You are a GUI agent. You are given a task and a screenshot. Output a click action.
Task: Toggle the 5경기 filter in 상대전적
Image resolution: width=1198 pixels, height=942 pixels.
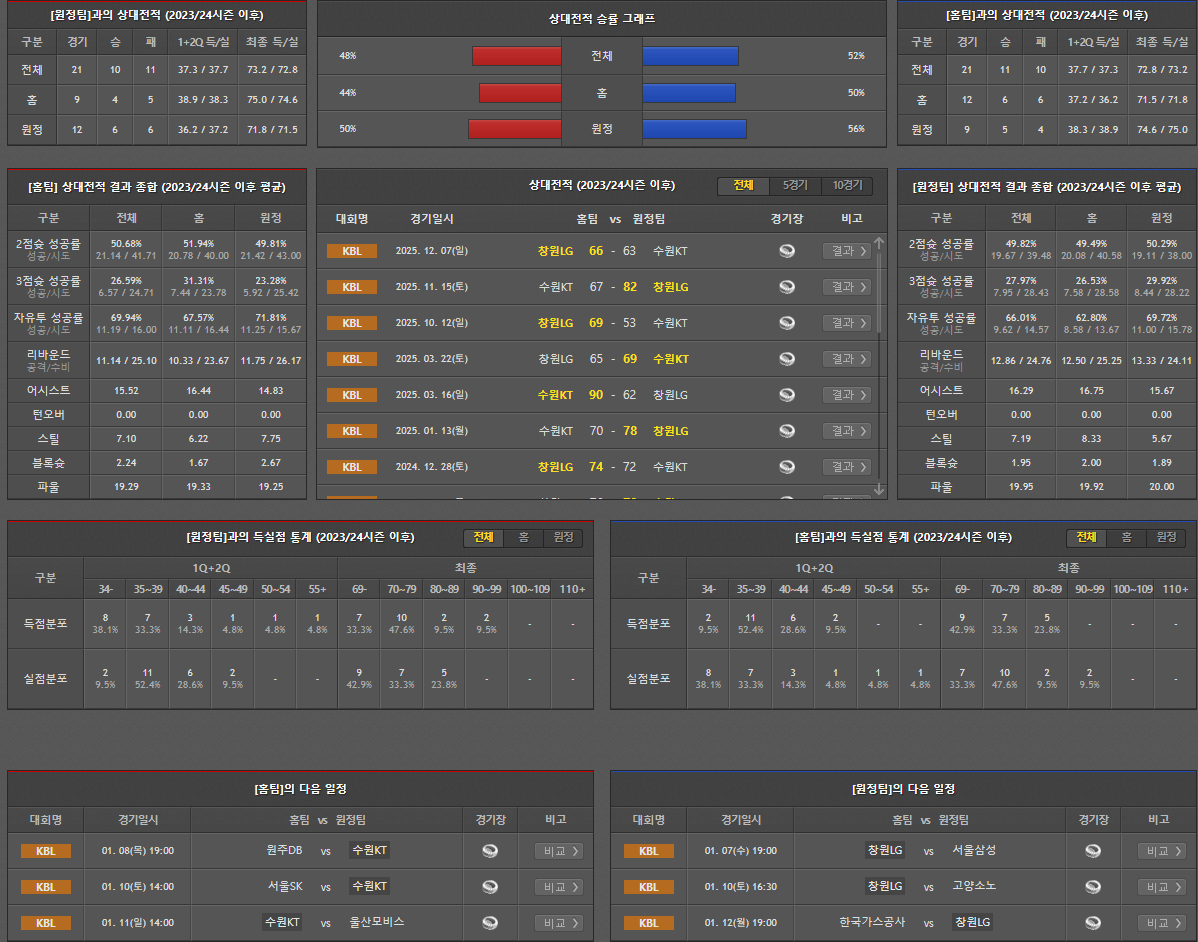coord(795,186)
